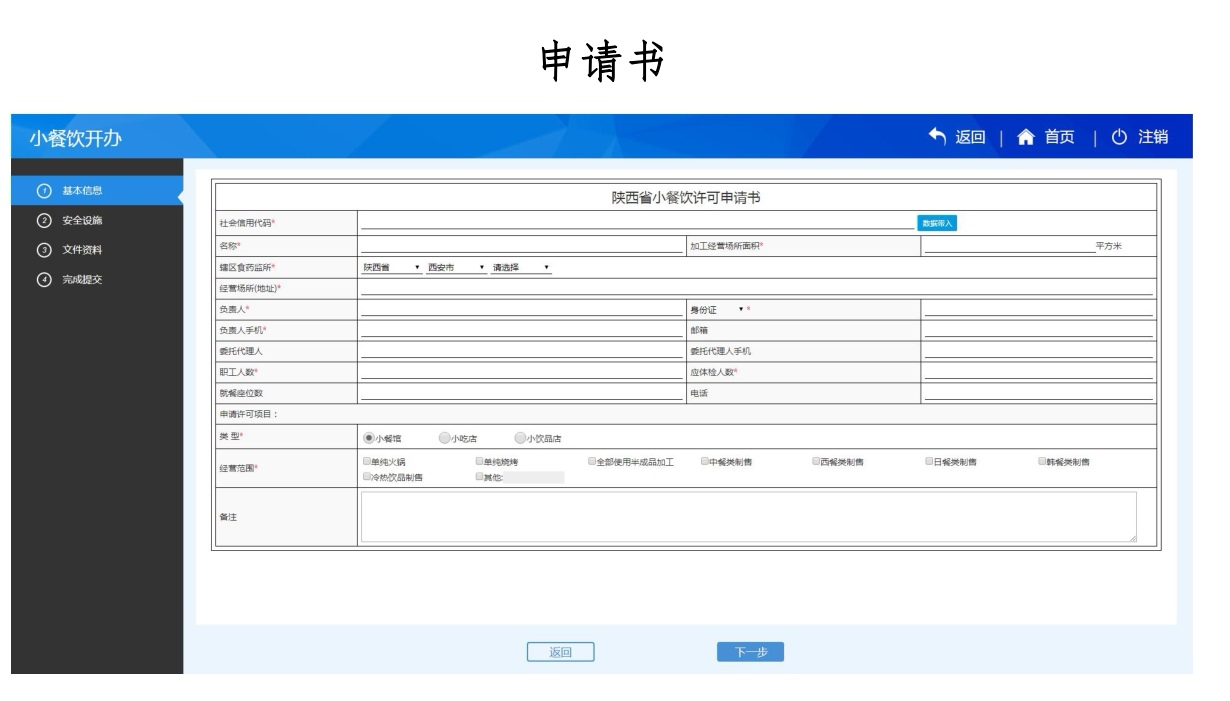This screenshot has height=701, width=1230.
Task: Select the 小饮品店 radio button
Action: tap(519, 437)
